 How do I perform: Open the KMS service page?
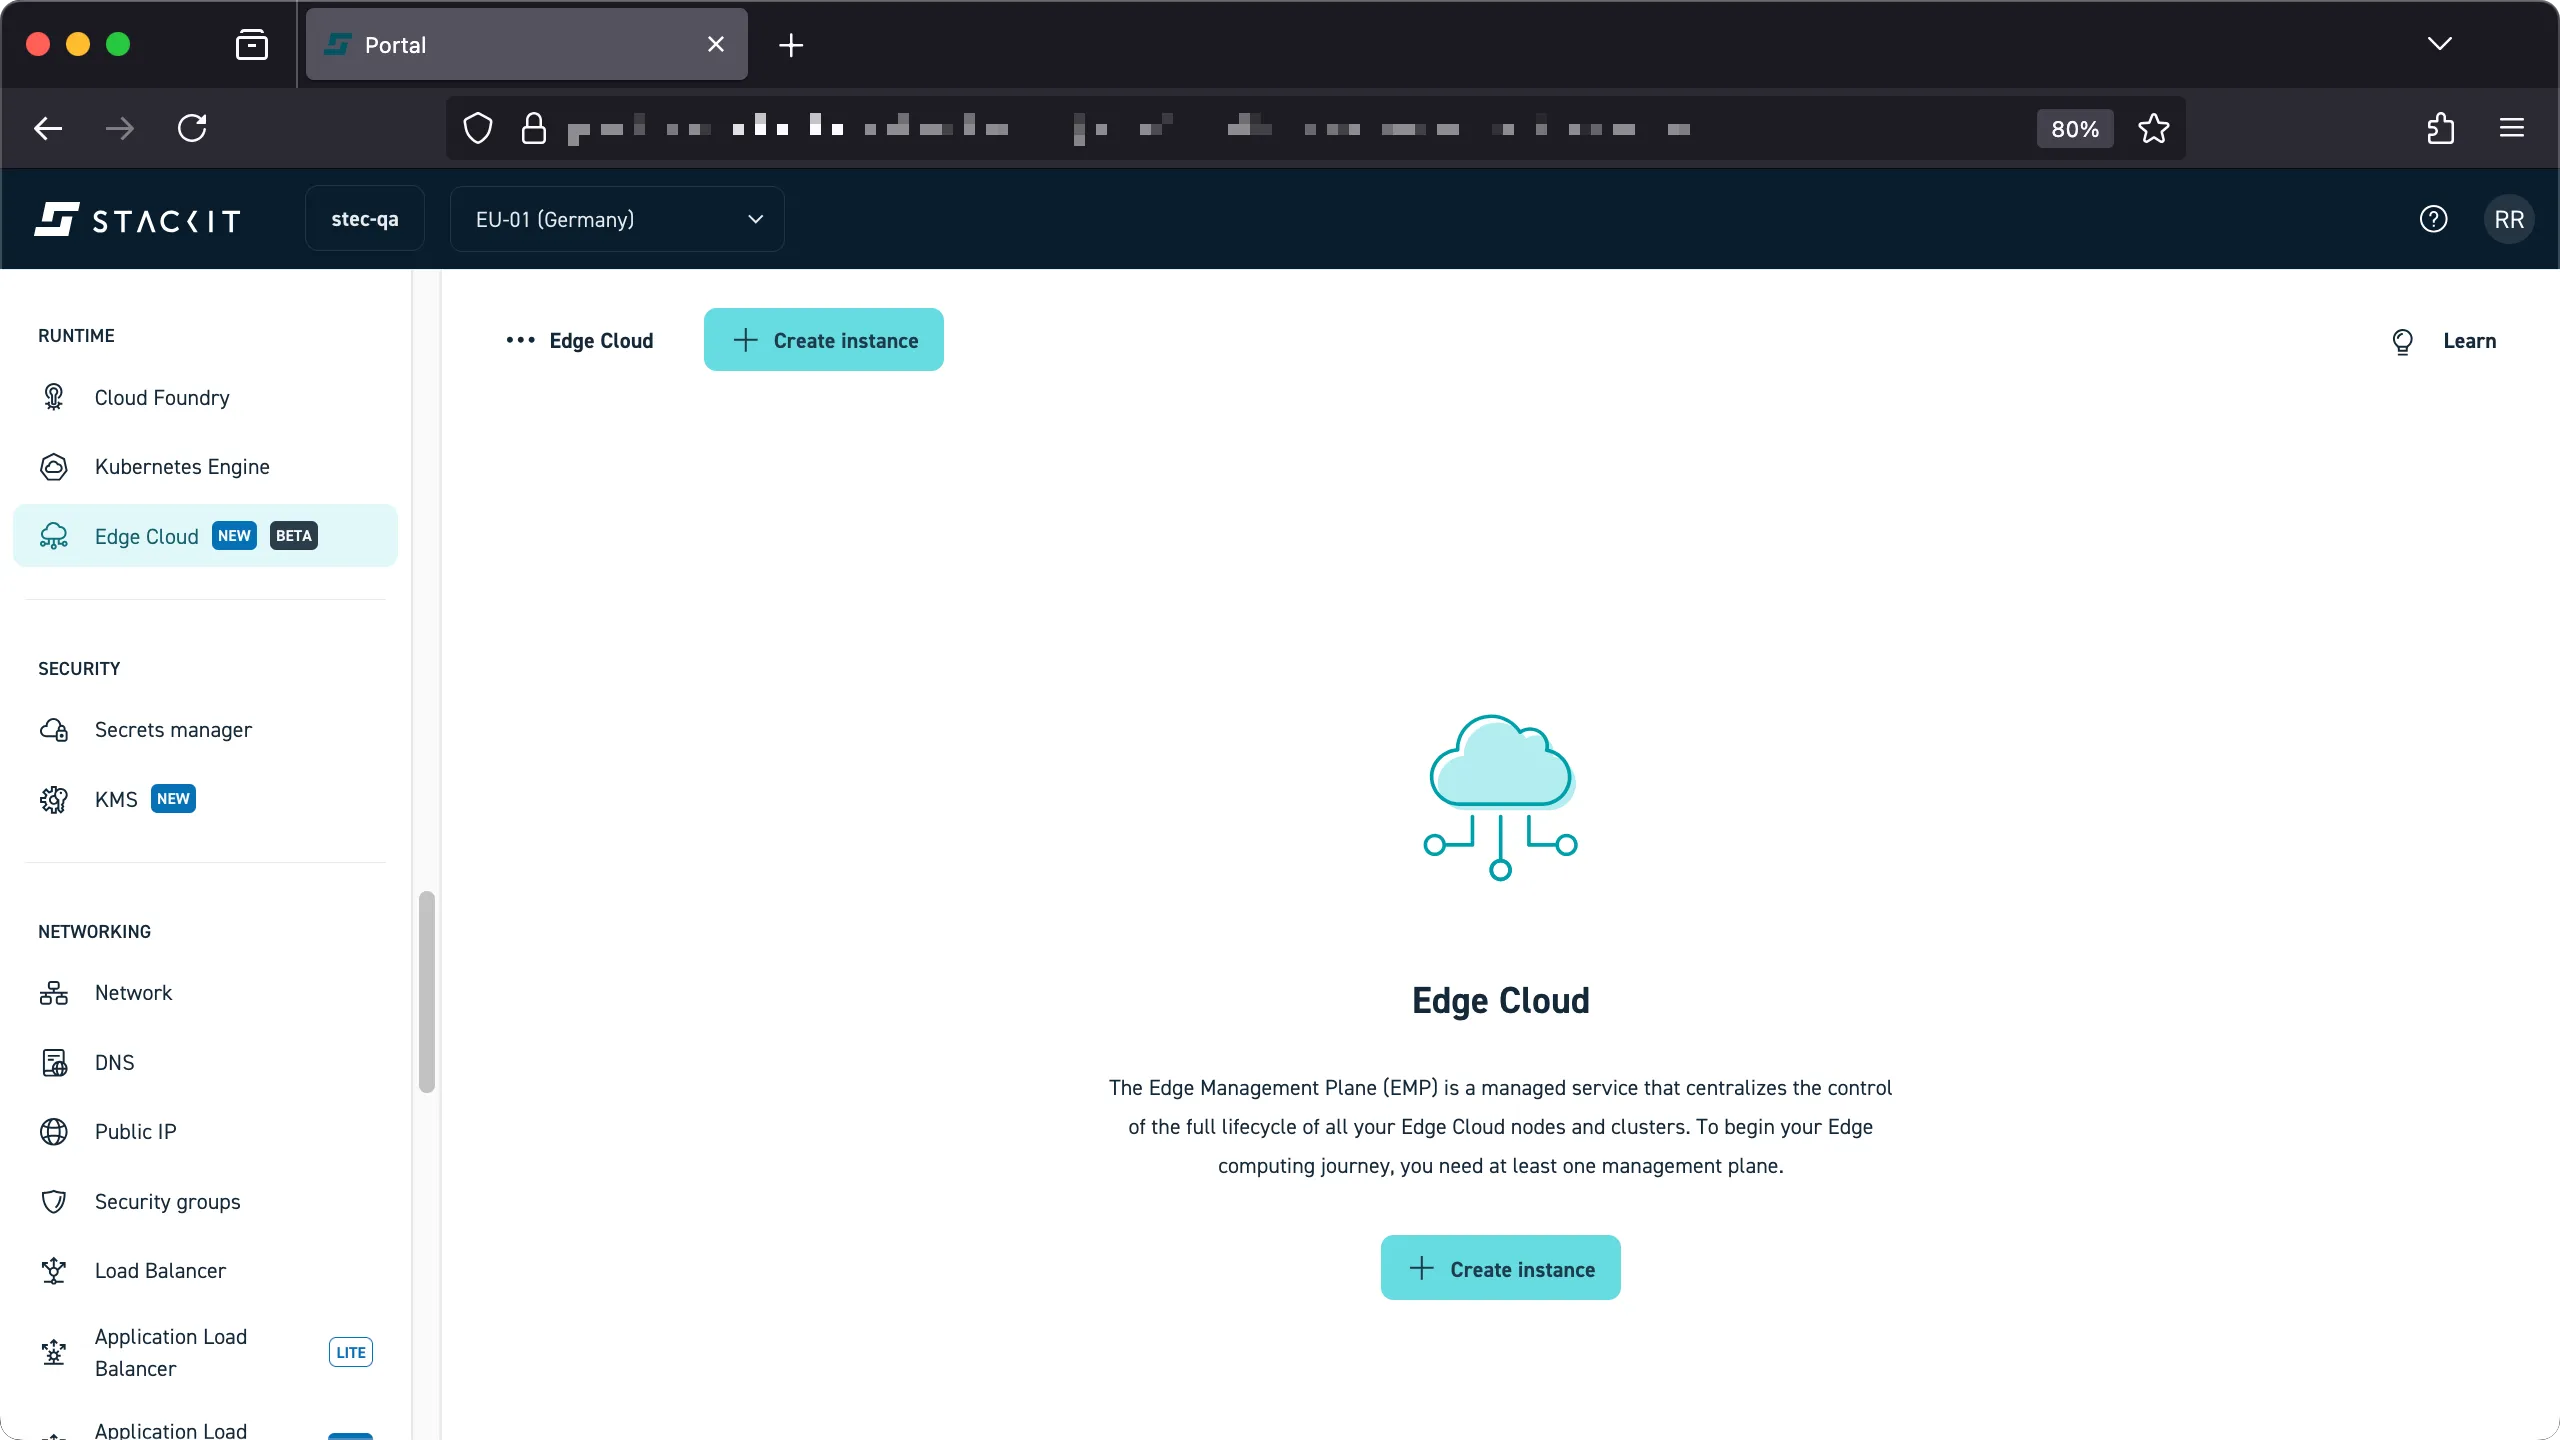pyautogui.click(x=116, y=799)
